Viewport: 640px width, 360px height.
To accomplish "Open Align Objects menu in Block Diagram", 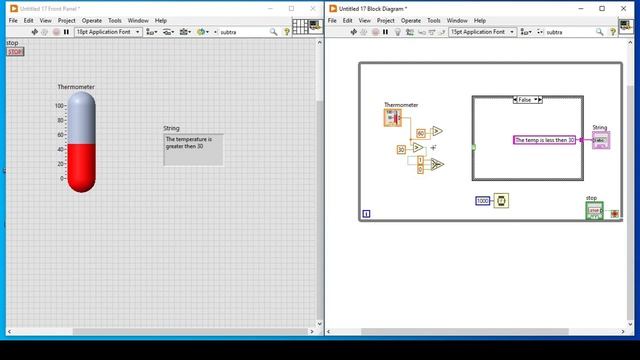I will [526, 32].
